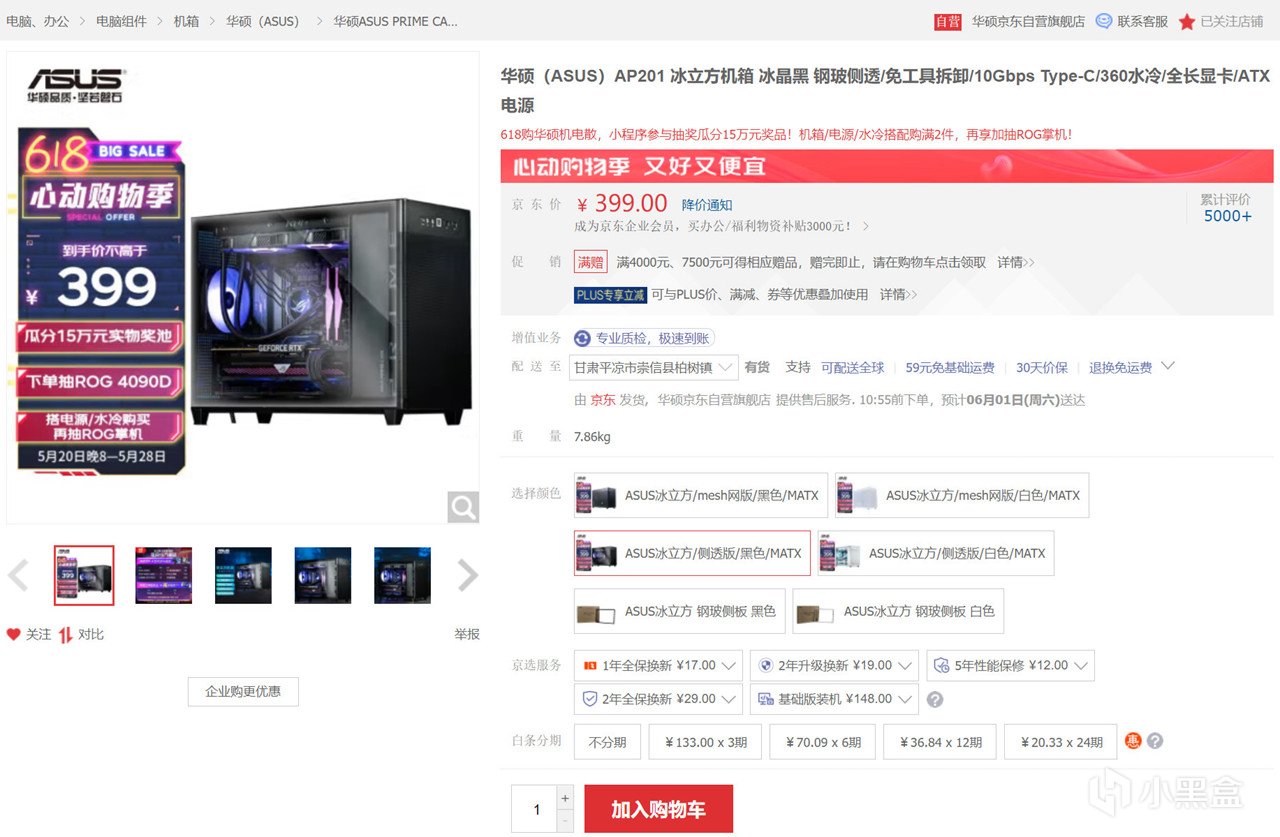Click the main ASUS AP201 product image
This screenshot has height=837, width=1280.
click(x=243, y=288)
